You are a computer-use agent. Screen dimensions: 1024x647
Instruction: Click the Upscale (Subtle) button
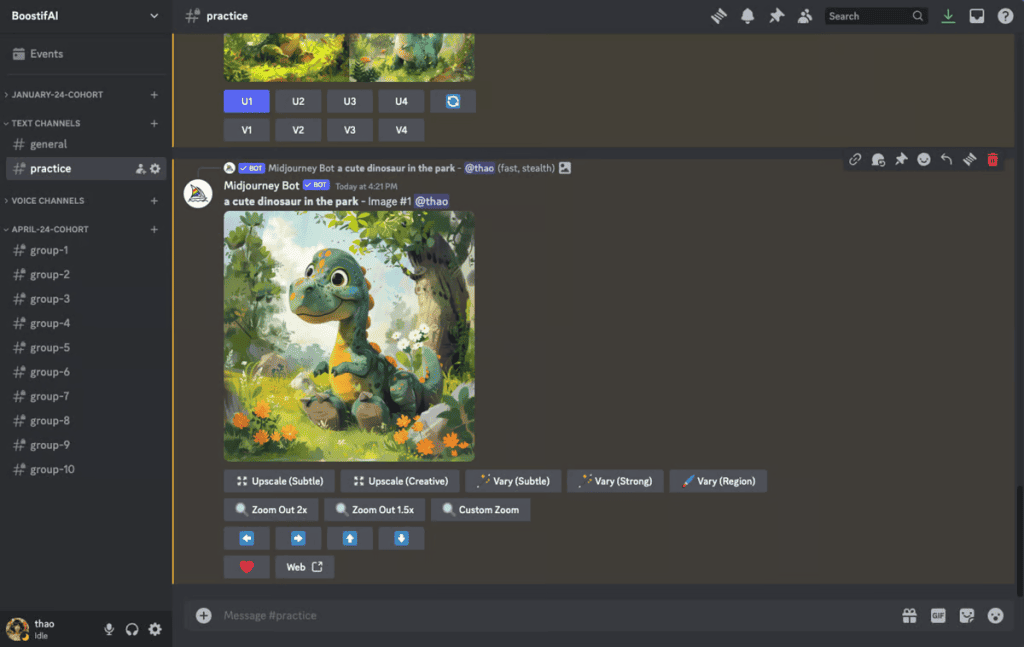pos(279,481)
